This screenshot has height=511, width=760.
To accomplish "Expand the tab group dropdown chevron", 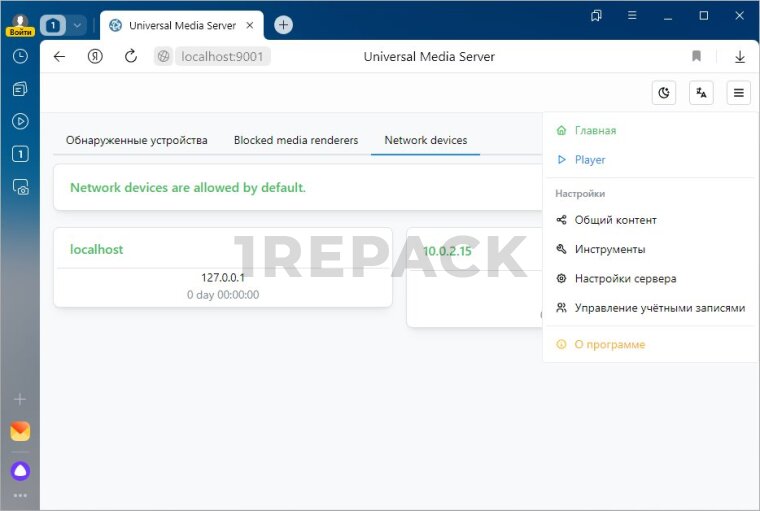I will click(77, 25).
